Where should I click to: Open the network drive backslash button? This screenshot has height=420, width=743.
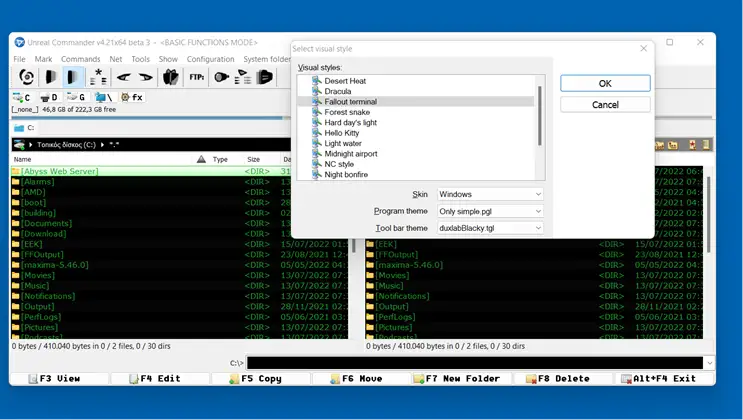103,97
